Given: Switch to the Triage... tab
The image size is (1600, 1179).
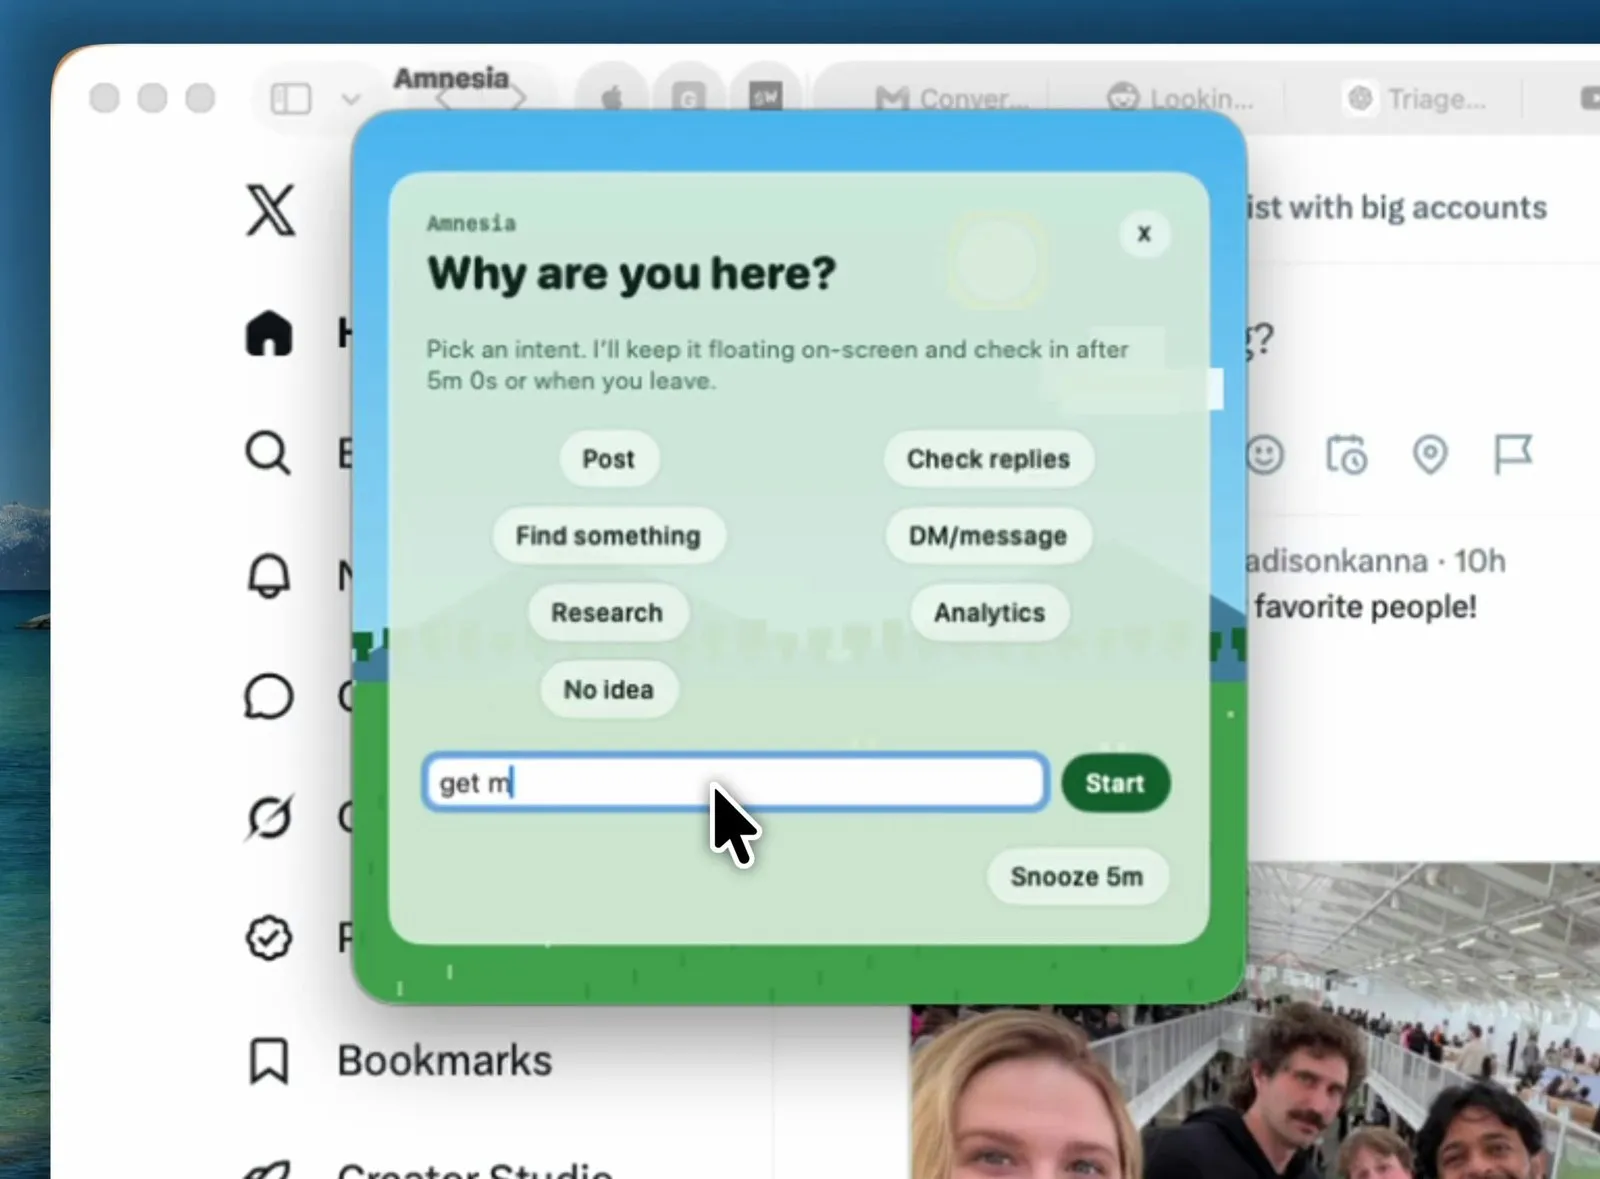Looking at the screenshot, I should [x=1416, y=98].
